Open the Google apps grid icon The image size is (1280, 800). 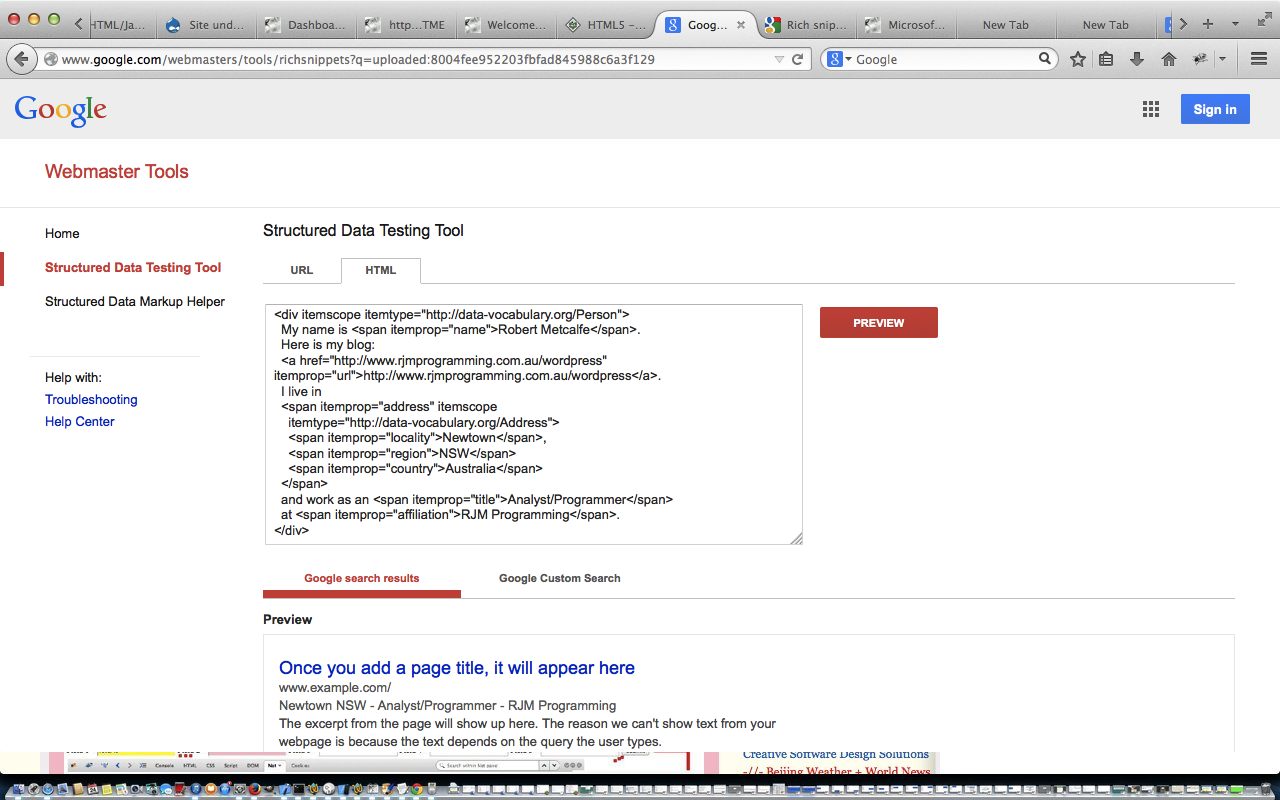pos(1150,109)
